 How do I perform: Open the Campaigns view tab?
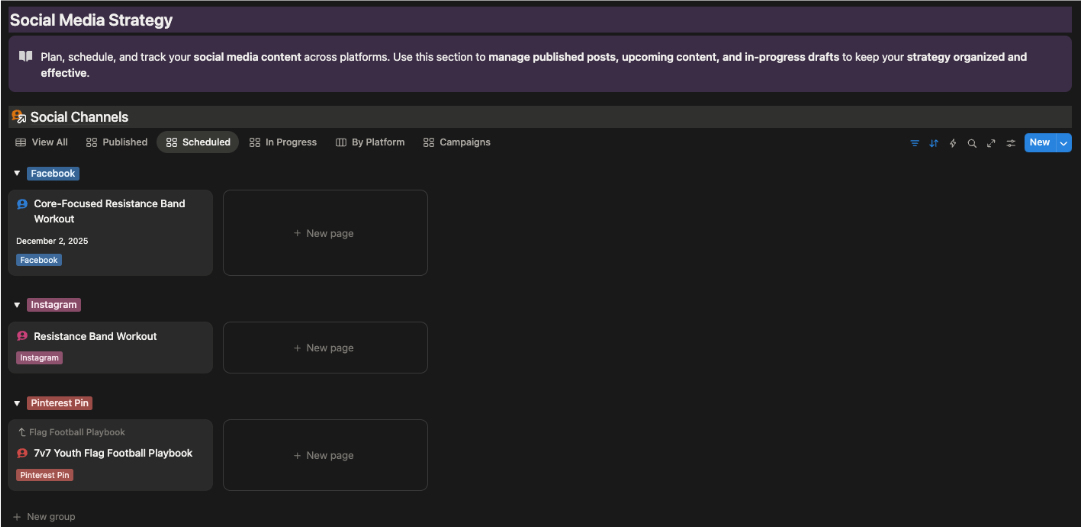click(457, 142)
